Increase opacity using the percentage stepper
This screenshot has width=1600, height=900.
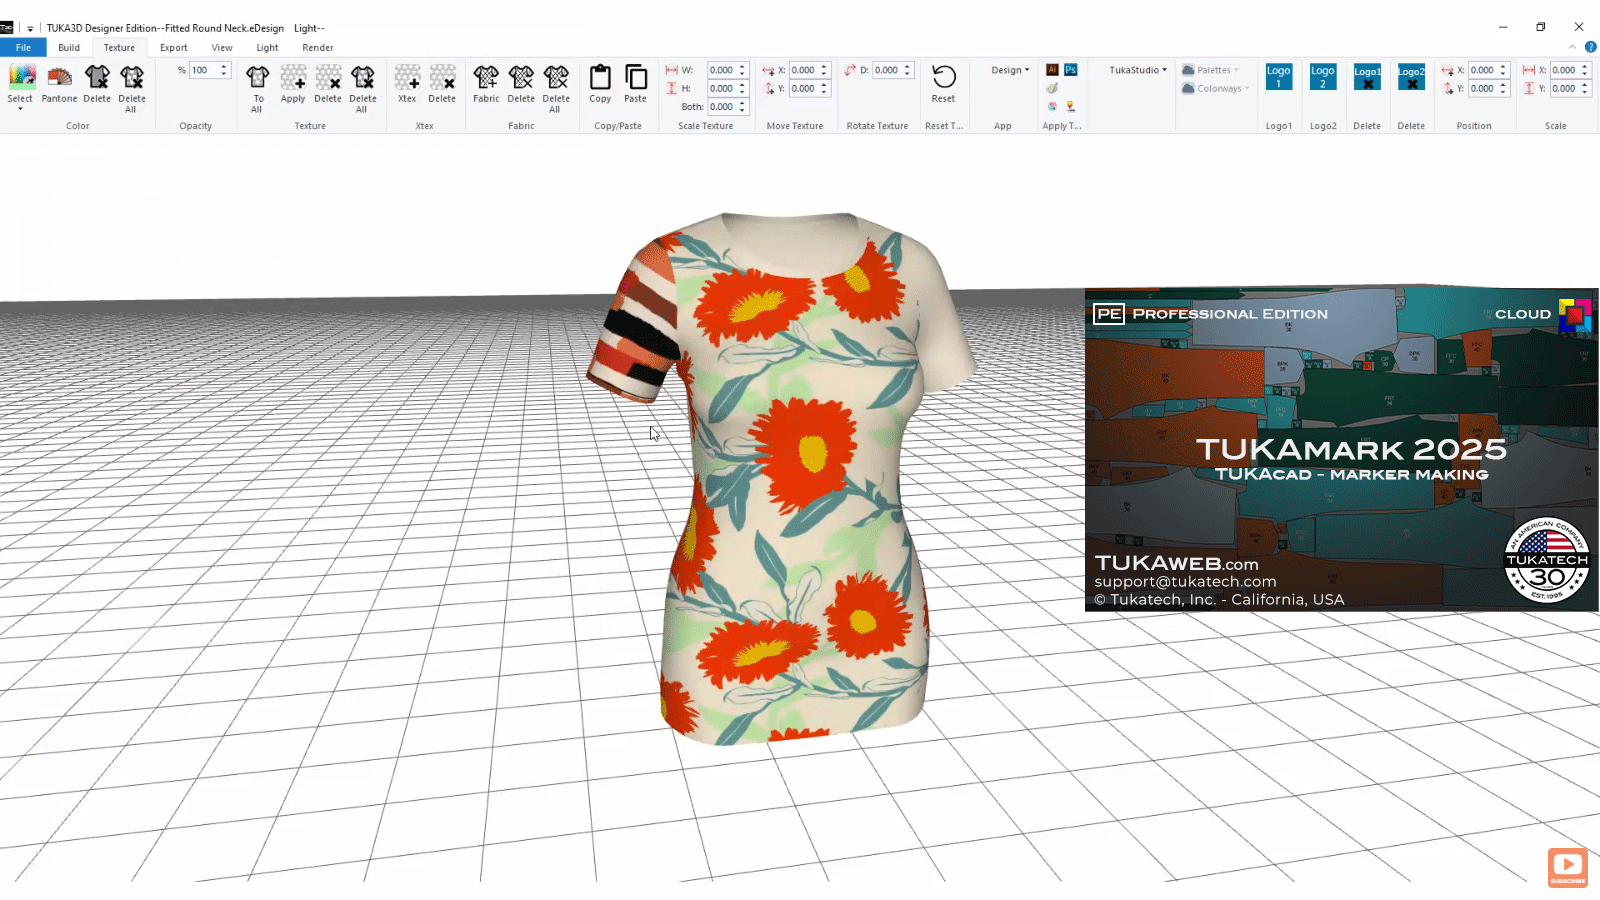coord(222,66)
